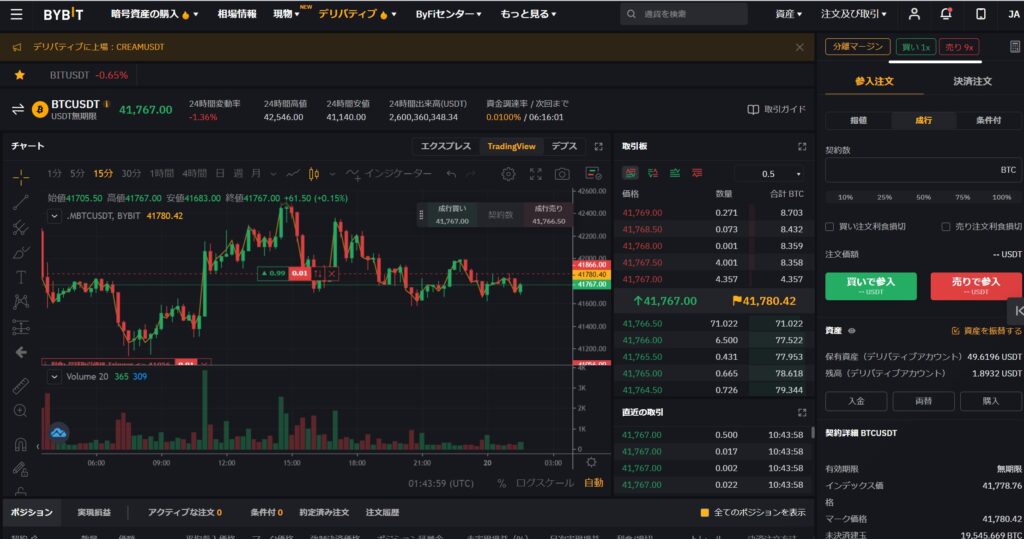
Task: Toggle show all positions checkbox
Action: [x=705, y=513]
